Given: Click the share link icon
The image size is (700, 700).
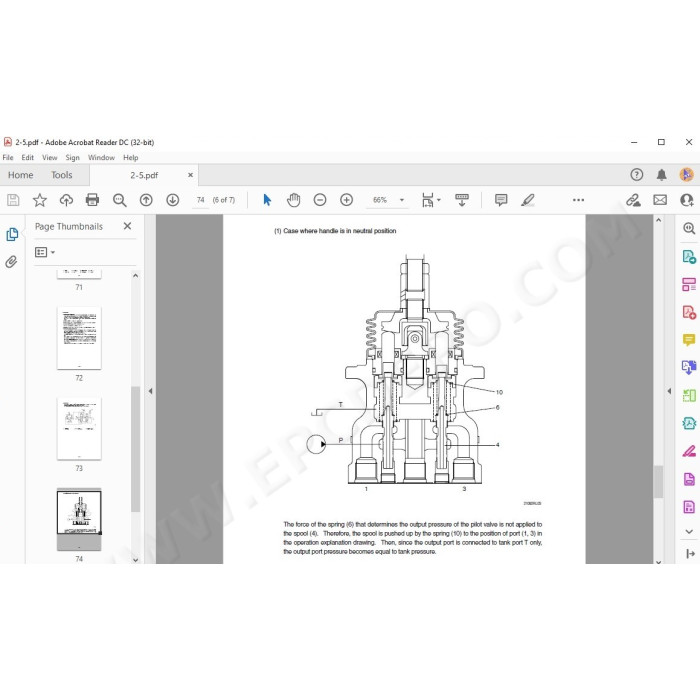Looking at the screenshot, I should coord(633,200).
